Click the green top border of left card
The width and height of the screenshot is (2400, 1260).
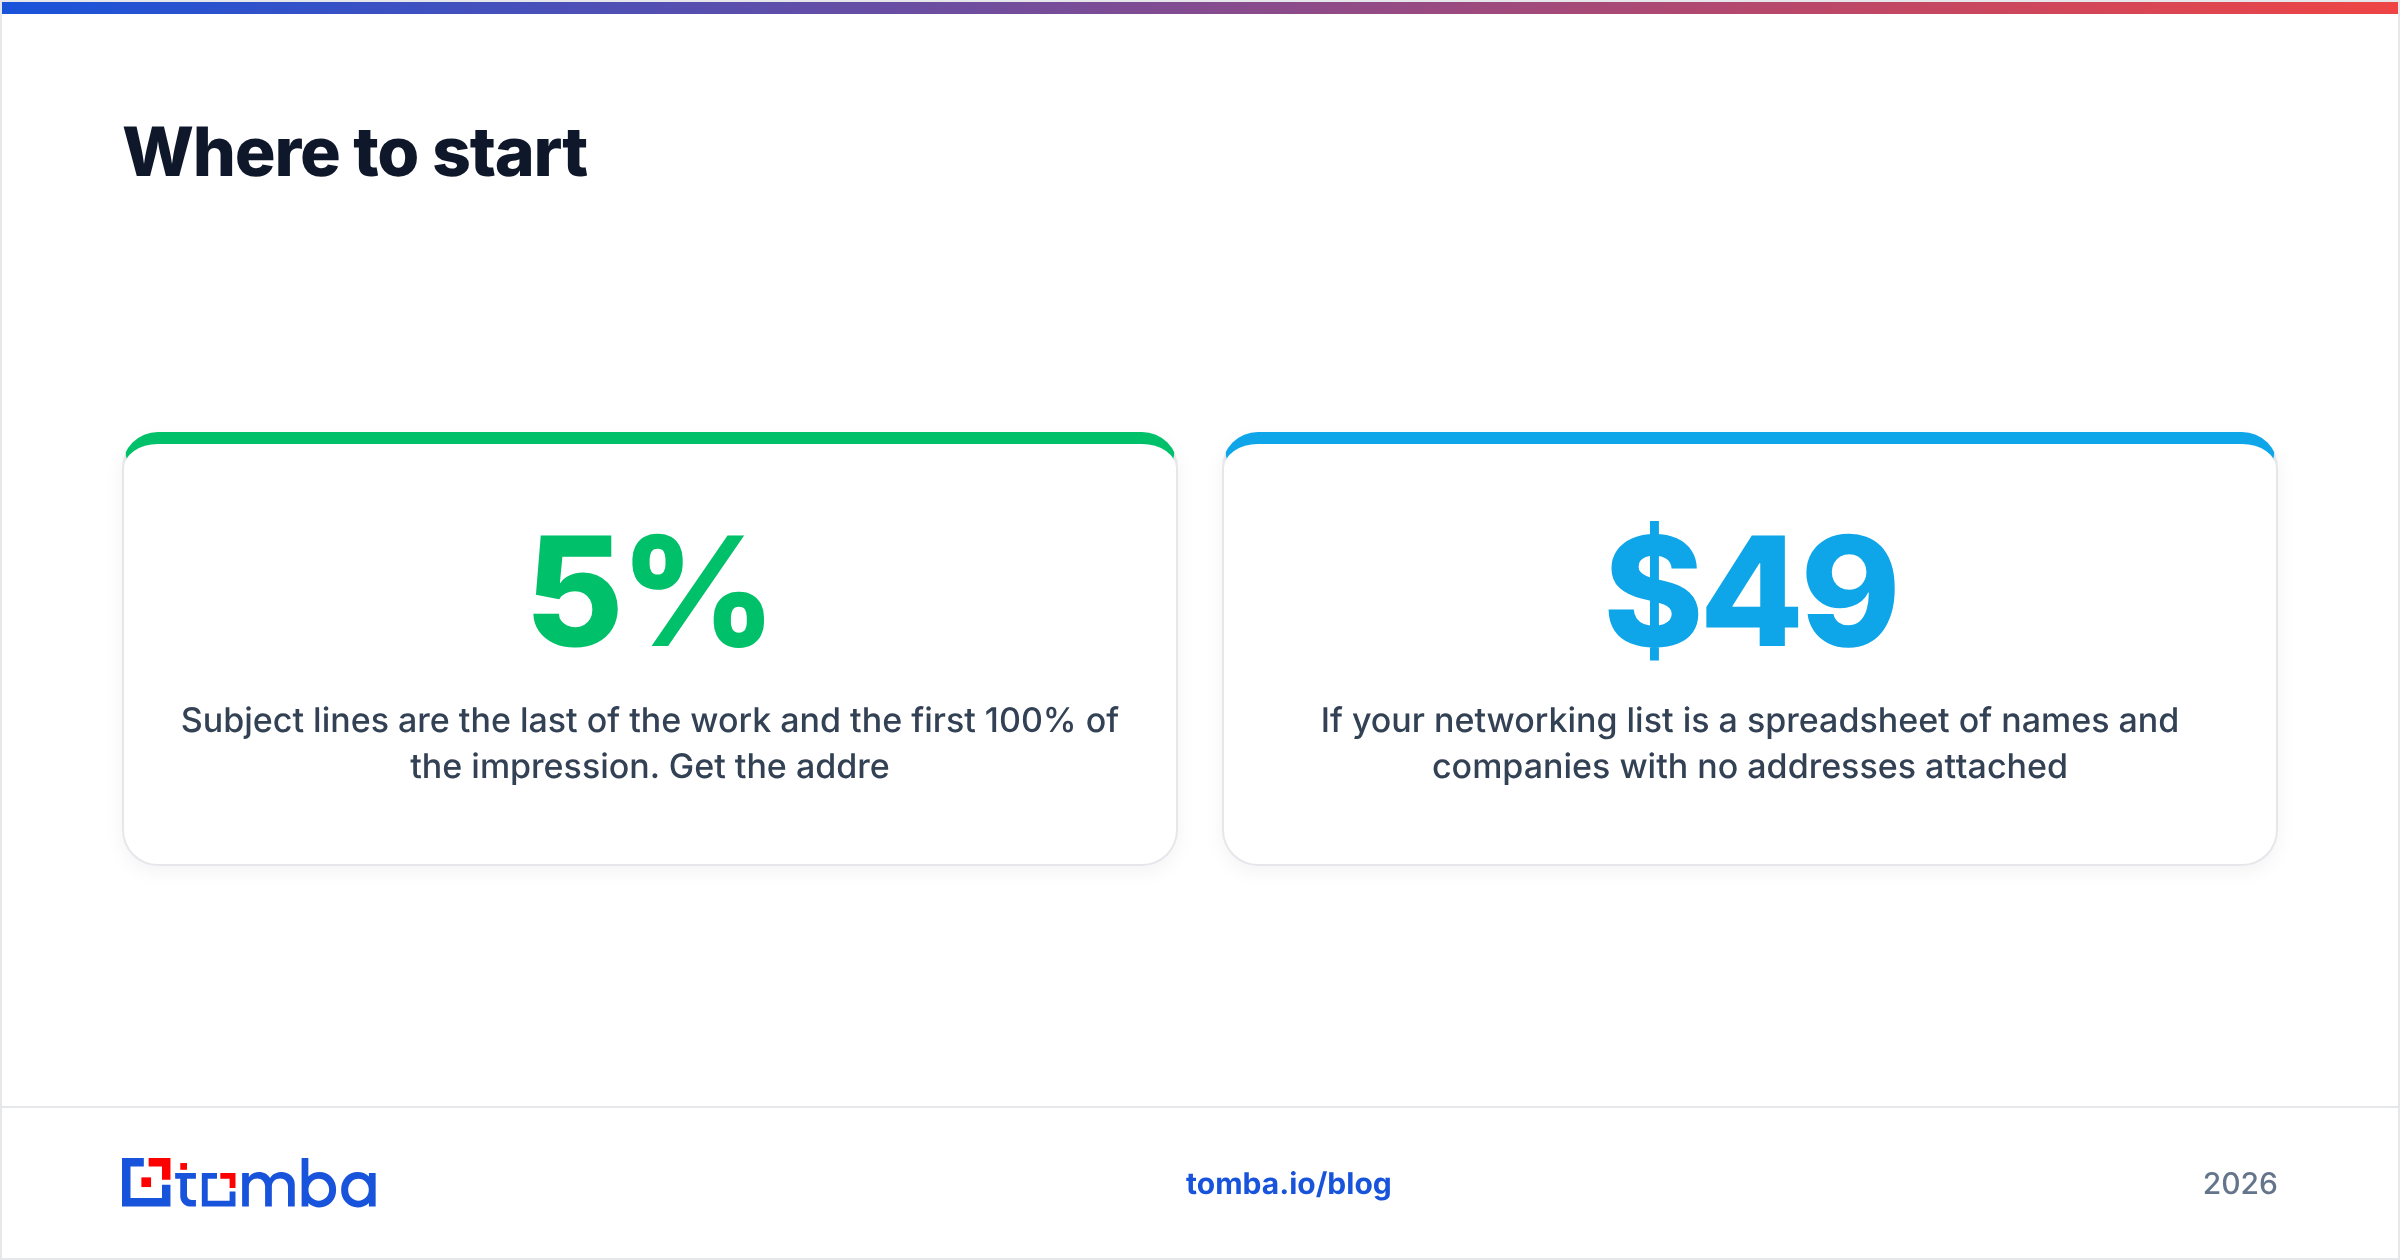point(649,438)
